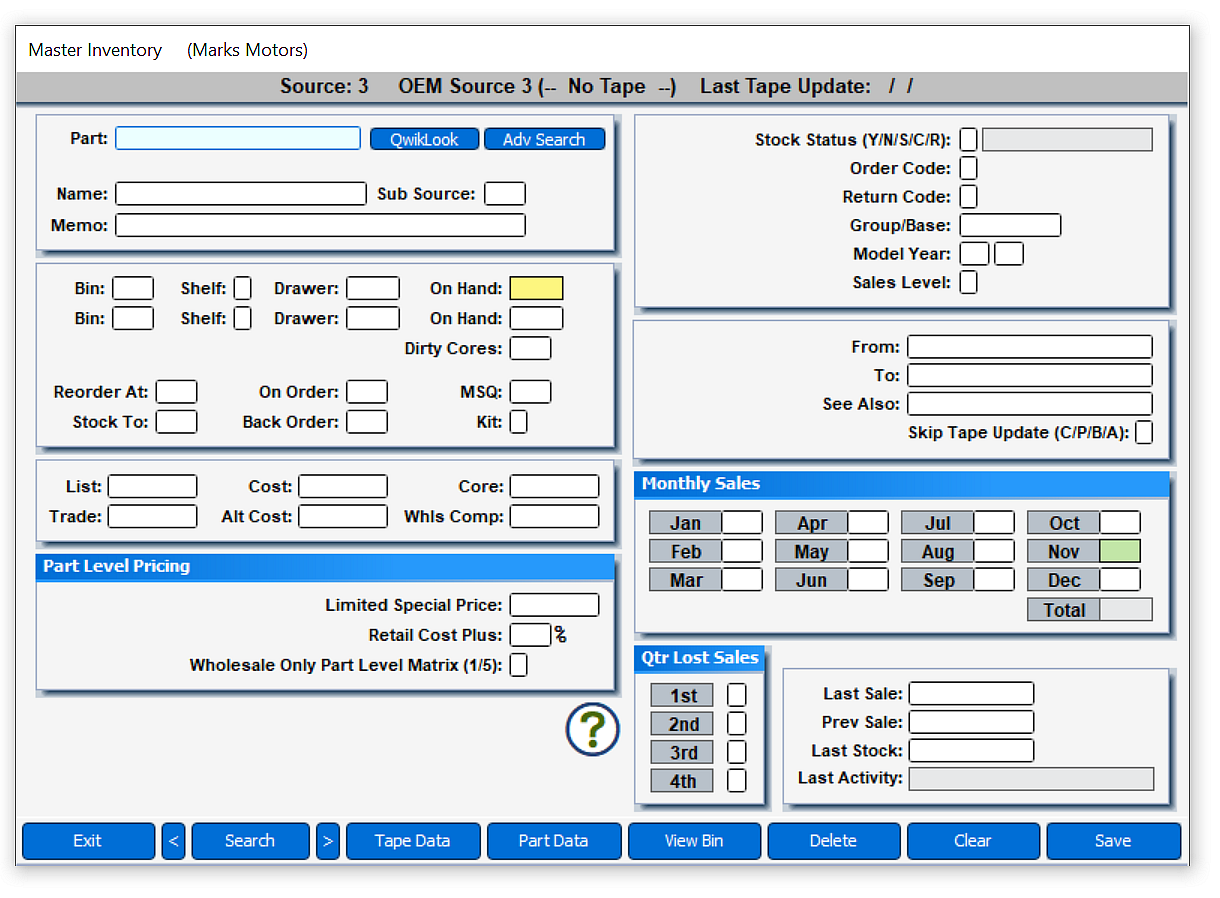1220x898 pixels.
Task: Go to previous record with left arrow
Action: 173,841
